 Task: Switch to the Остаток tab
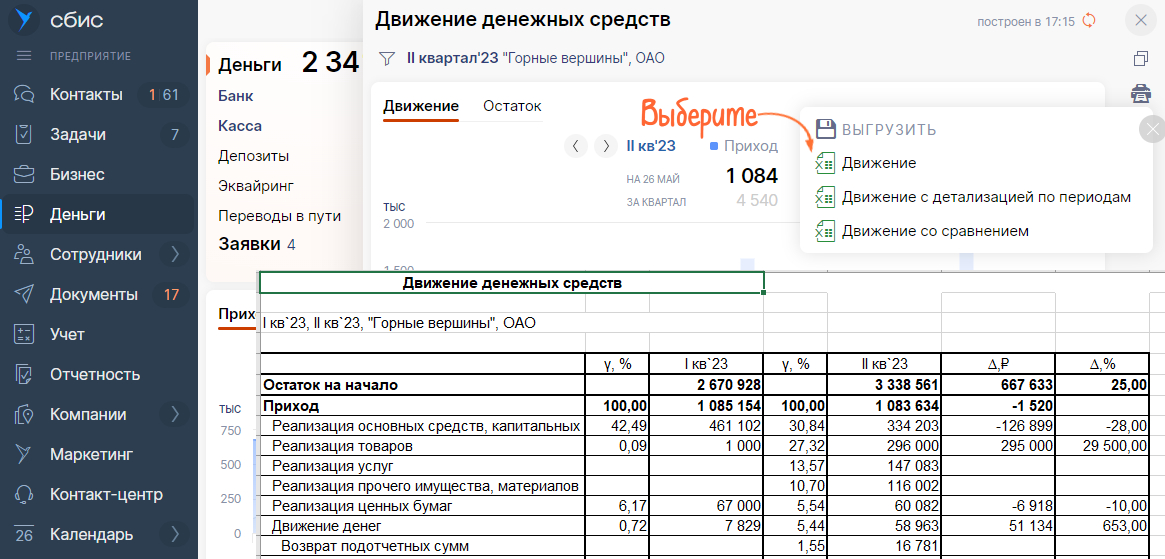512,106
